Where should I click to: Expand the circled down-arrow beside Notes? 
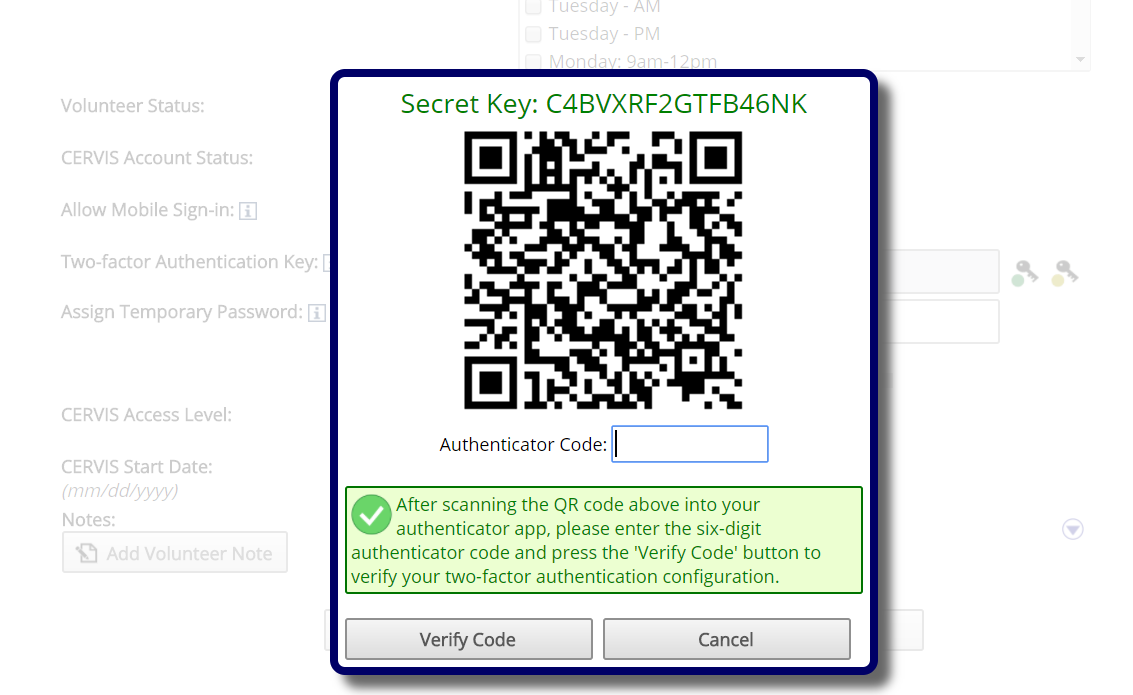pos(1072,530)
